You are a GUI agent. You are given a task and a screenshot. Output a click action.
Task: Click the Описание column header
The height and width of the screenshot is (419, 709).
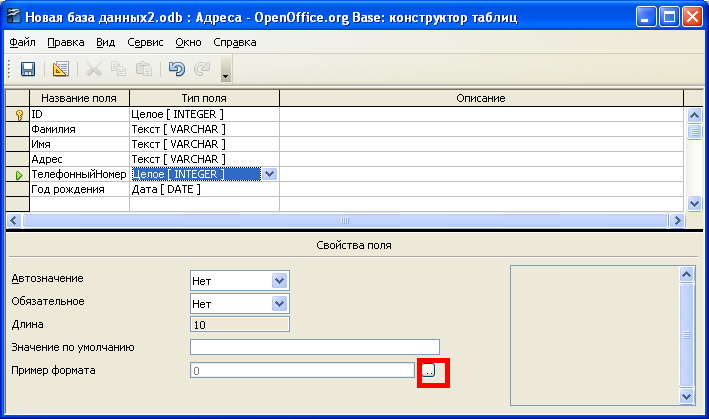tap(481, 98)
